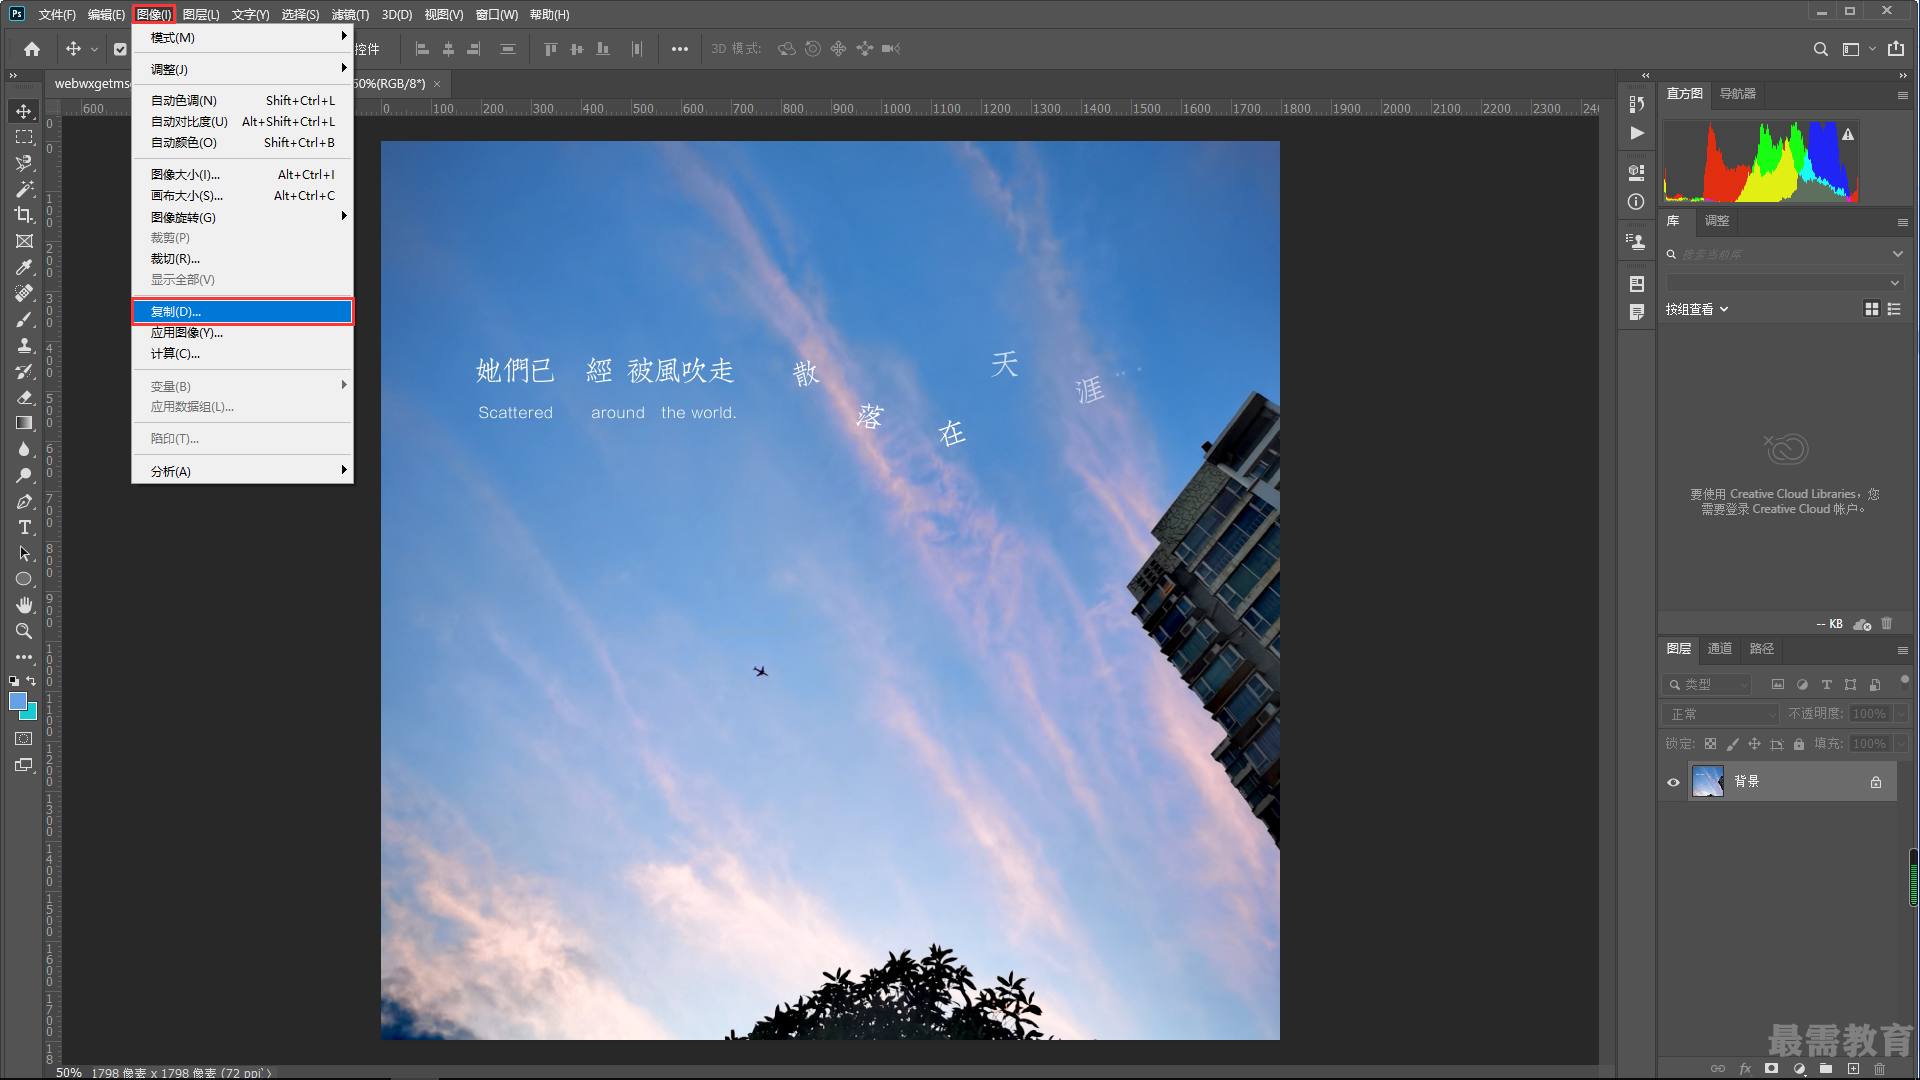Expand 调整(J) submenu
This screenshot has width=1920, height=1080.
[x=242, y=69]
